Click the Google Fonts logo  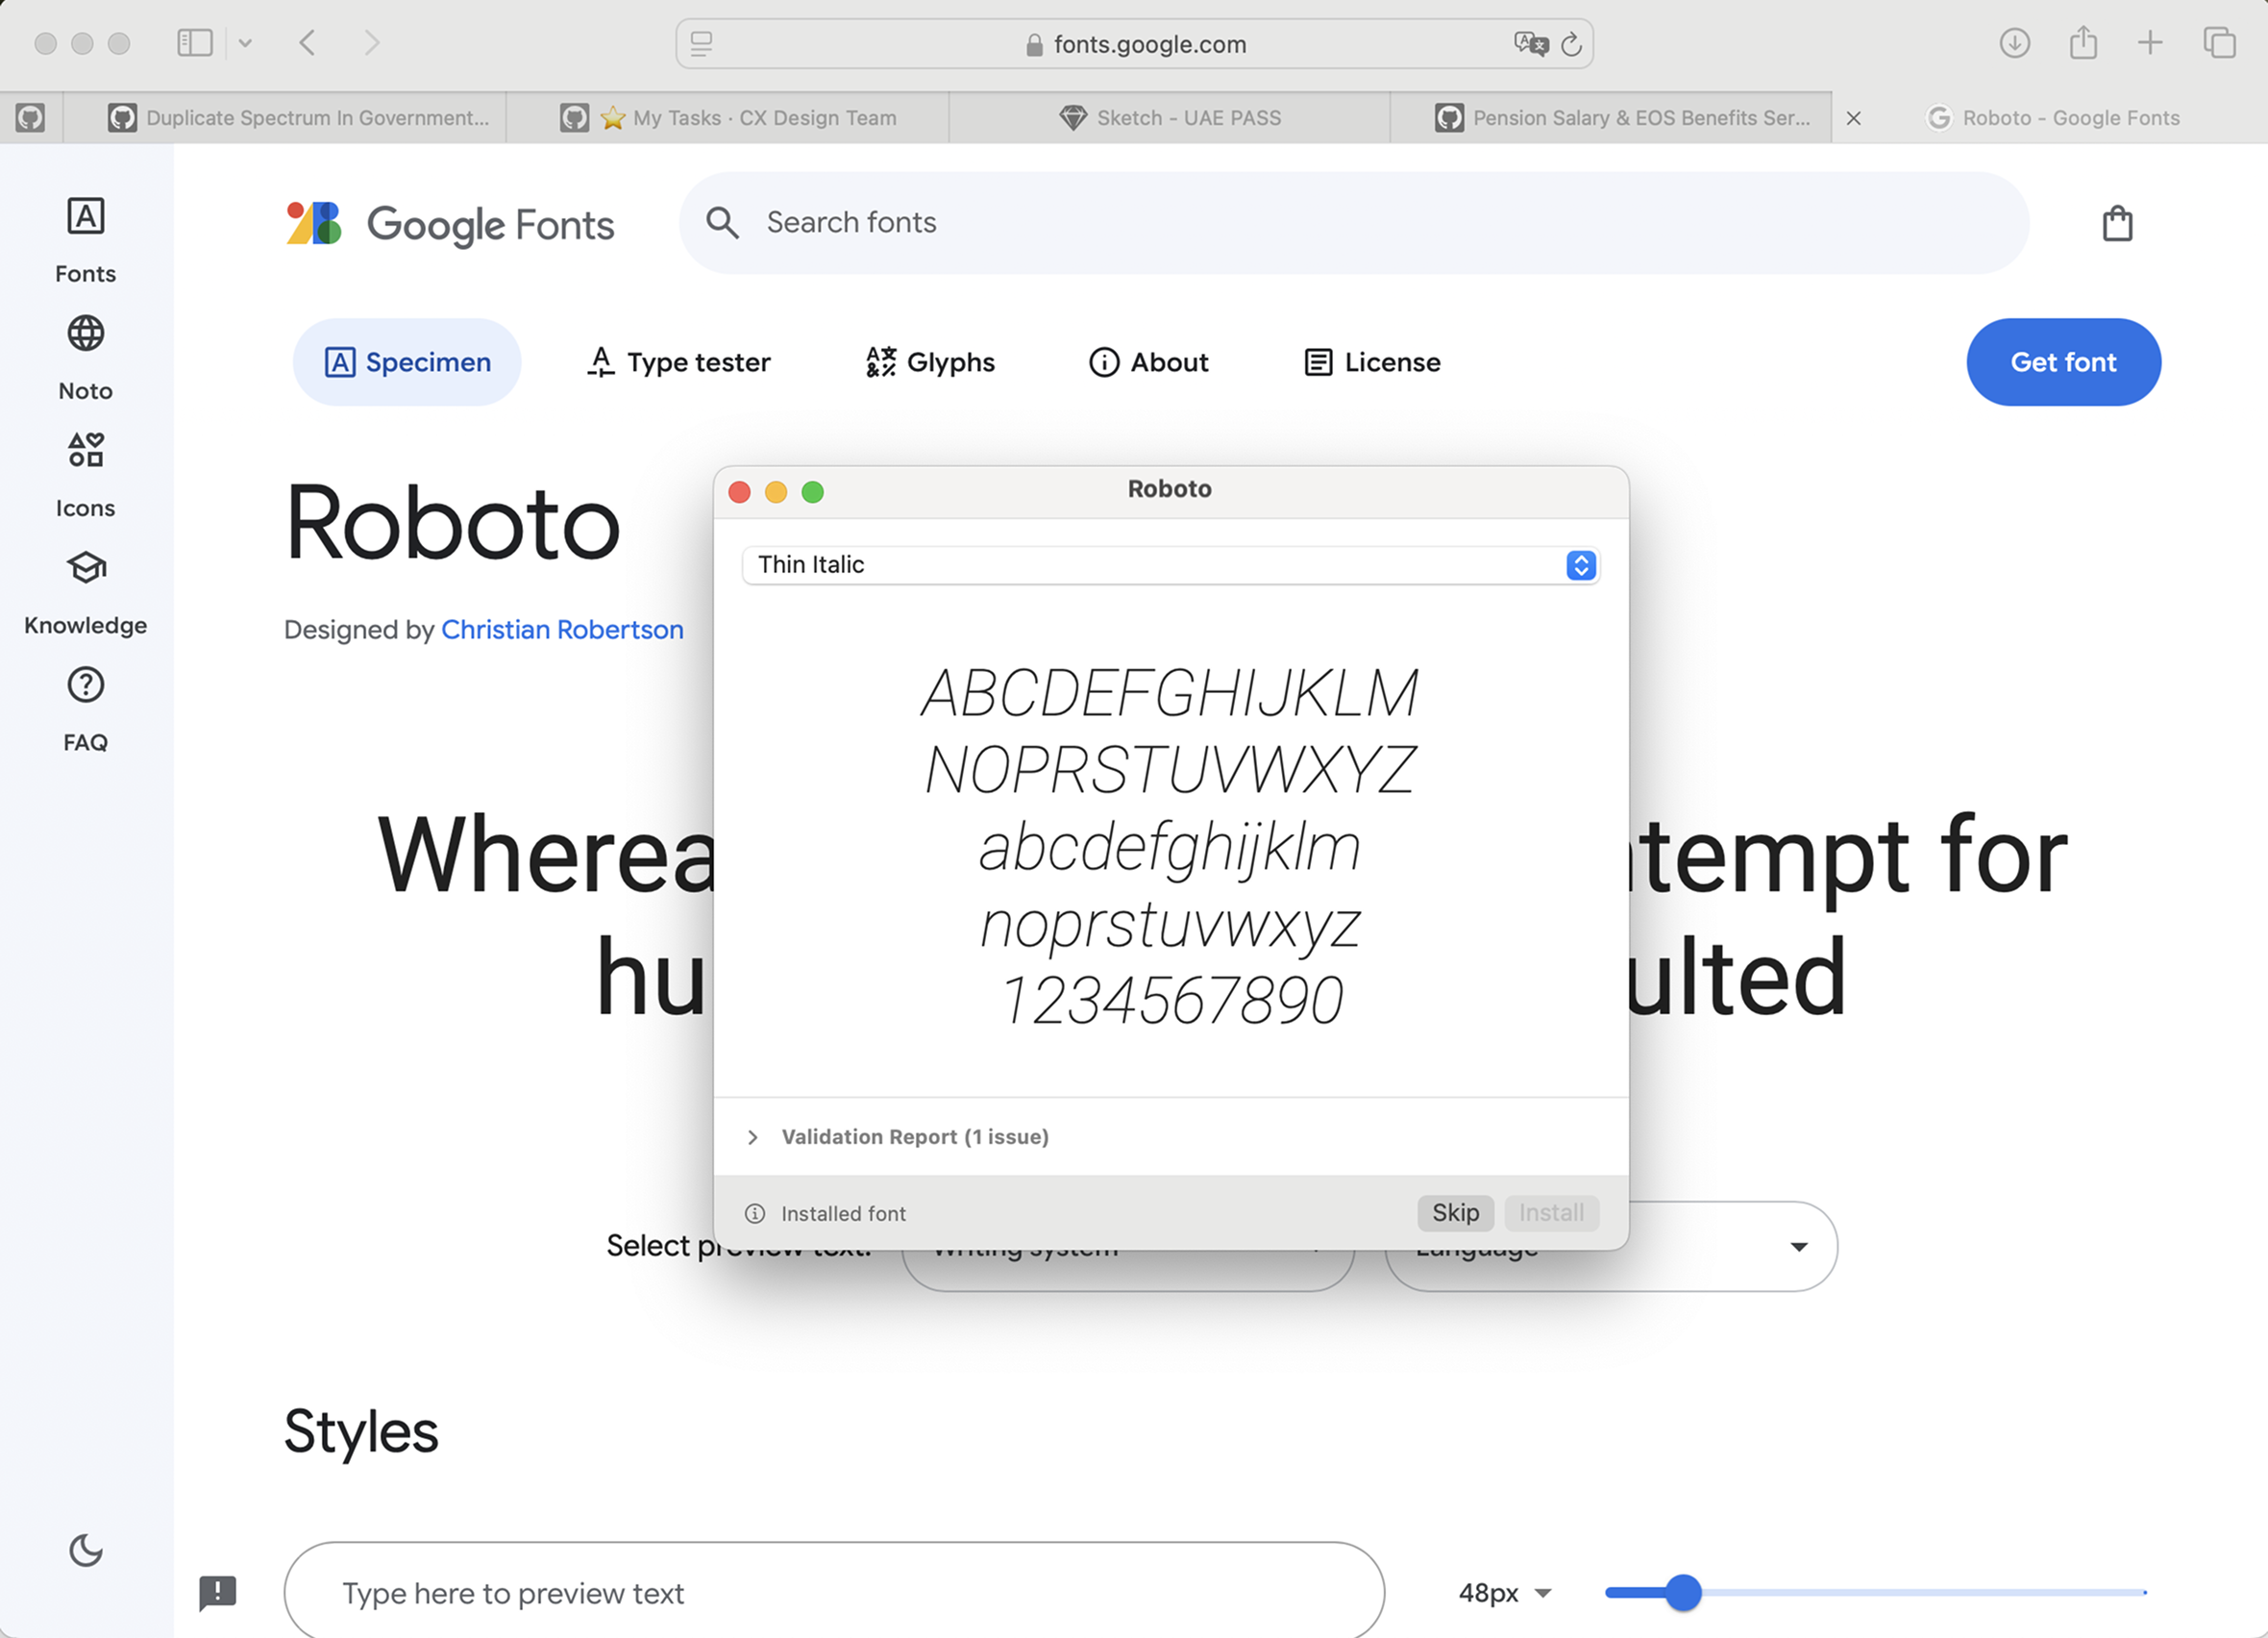click(450, 224)
